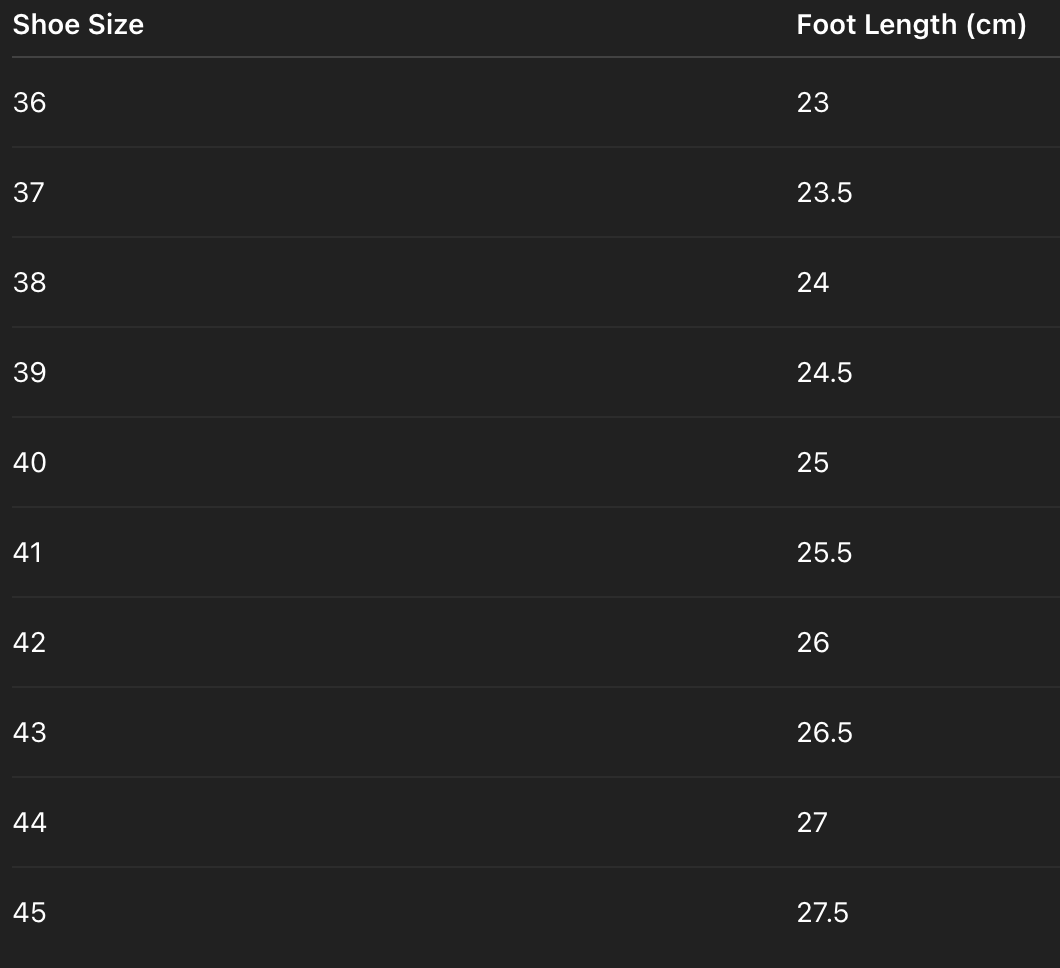Select the 23 foot length cell
The width and height of the screenshot is (1060, 968).
tap(813, 102)
